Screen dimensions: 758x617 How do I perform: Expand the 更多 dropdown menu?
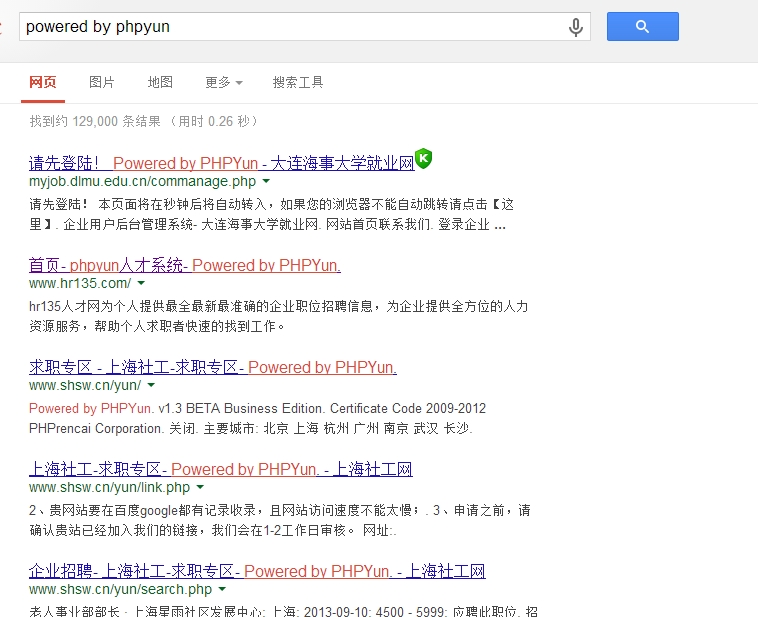click(x=224, y=83)
